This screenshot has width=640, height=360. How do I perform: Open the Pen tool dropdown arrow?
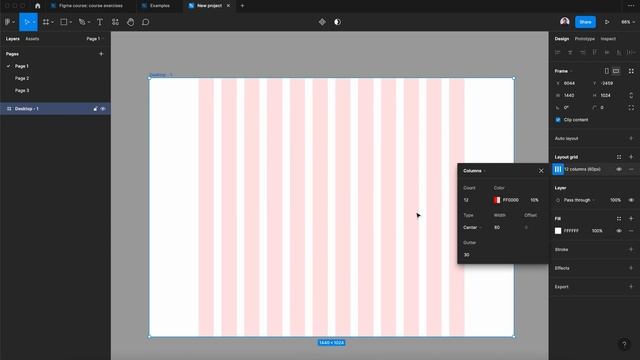click(89, 22)
